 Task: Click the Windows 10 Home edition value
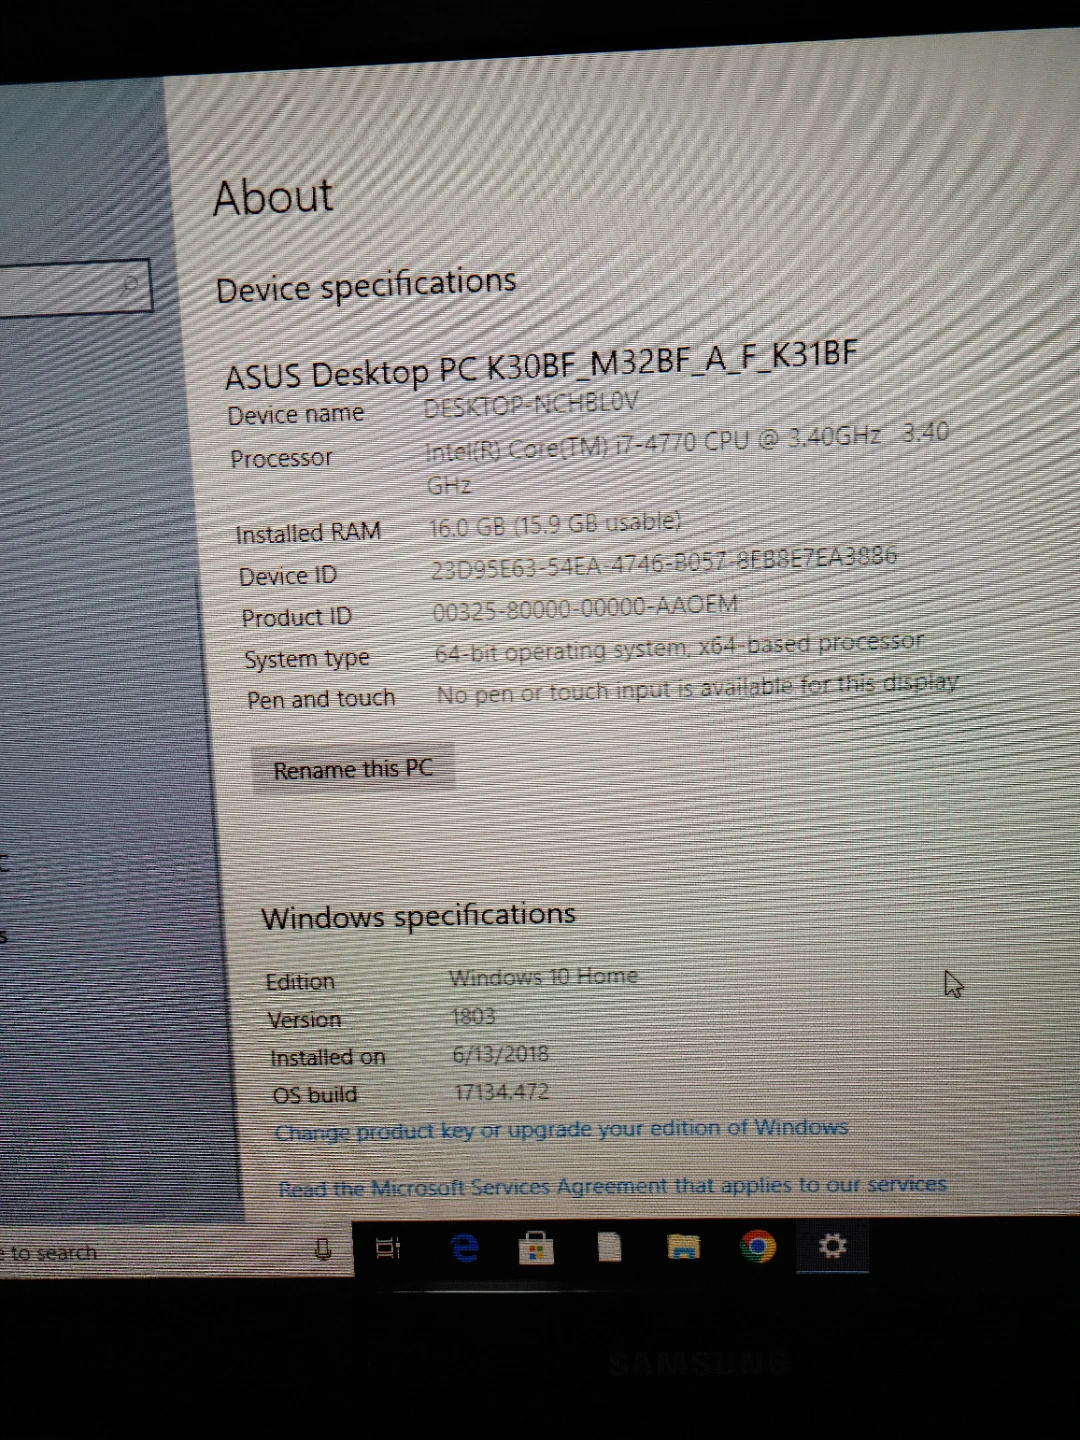click(543, 976)
